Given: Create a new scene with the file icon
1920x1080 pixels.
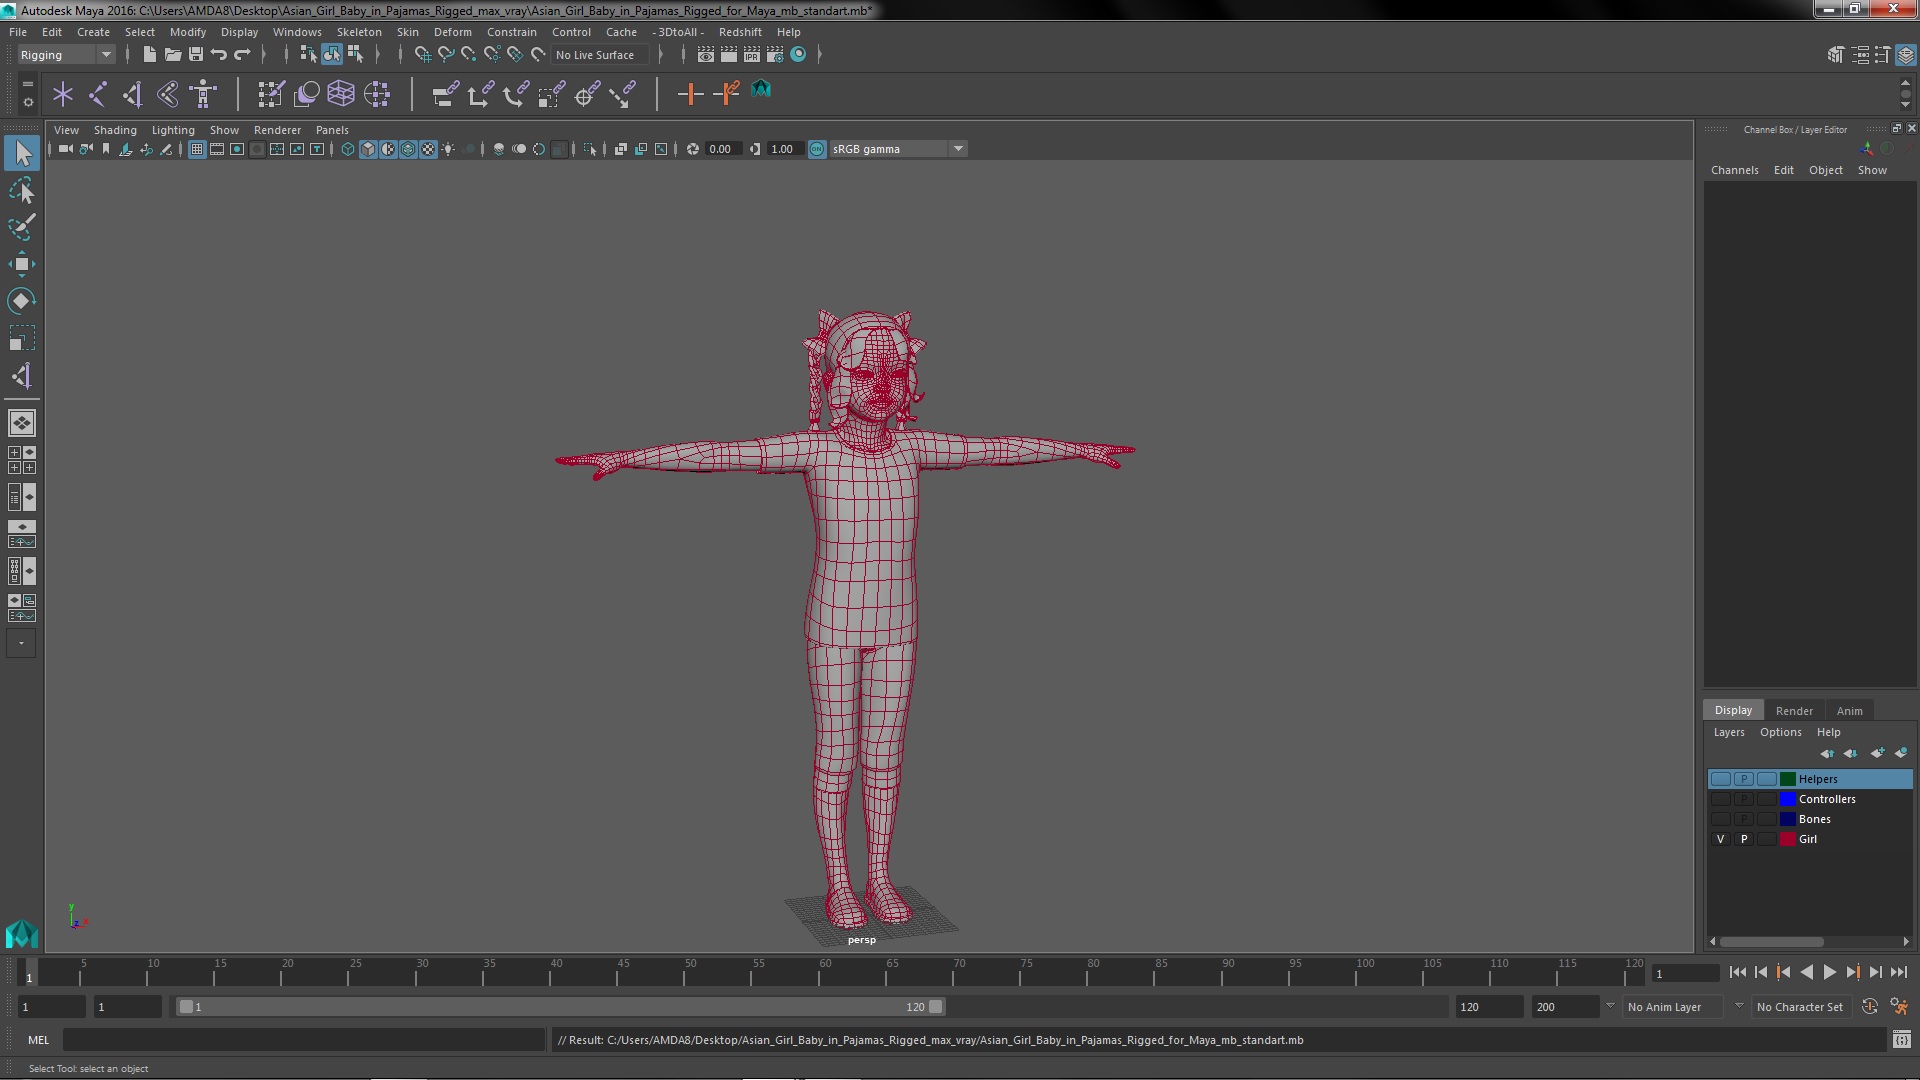Looking at the screenshot, I should coord(149,54).
